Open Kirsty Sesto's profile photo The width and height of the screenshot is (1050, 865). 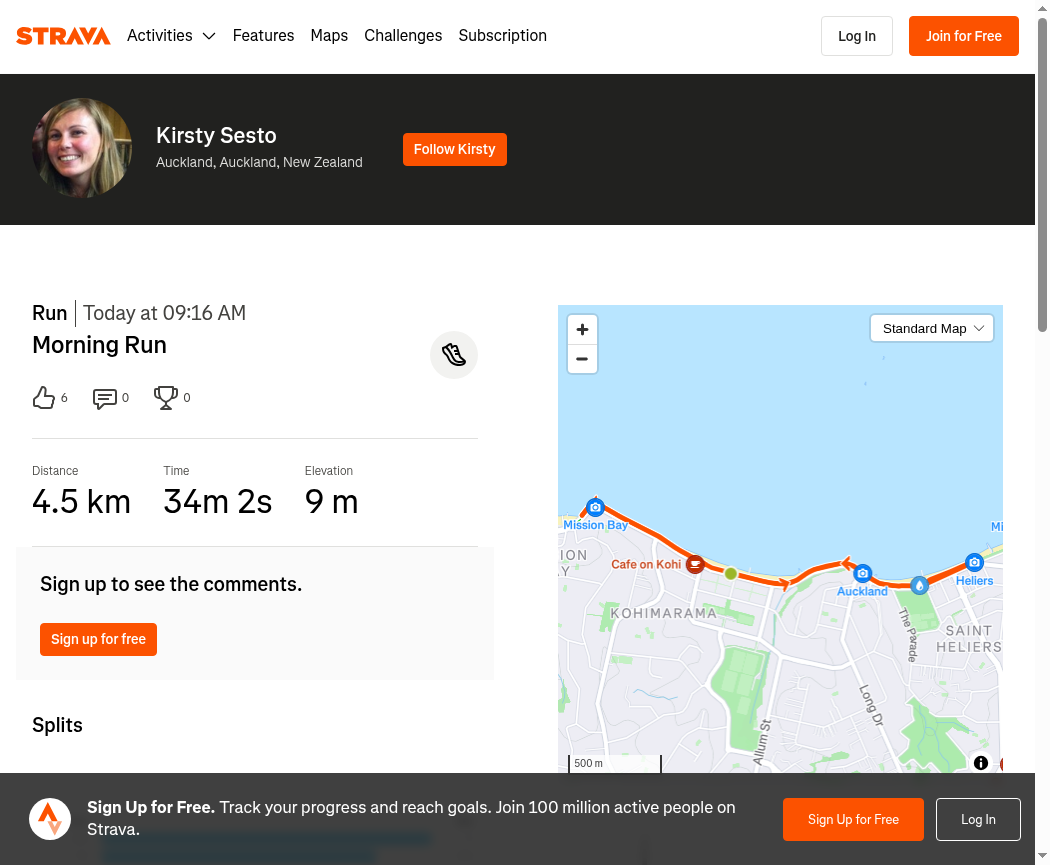(x=82, y=148)
